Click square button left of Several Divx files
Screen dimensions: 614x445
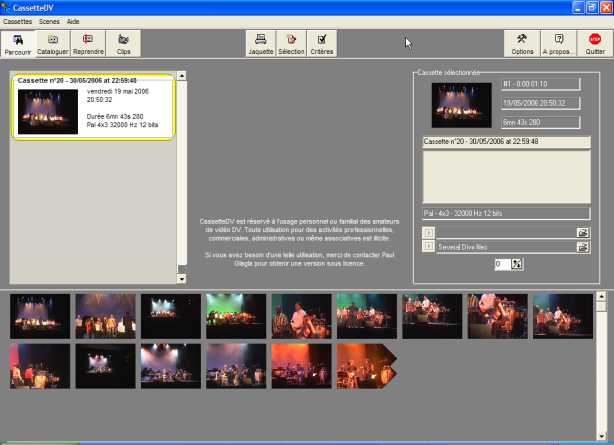point(428,246)
